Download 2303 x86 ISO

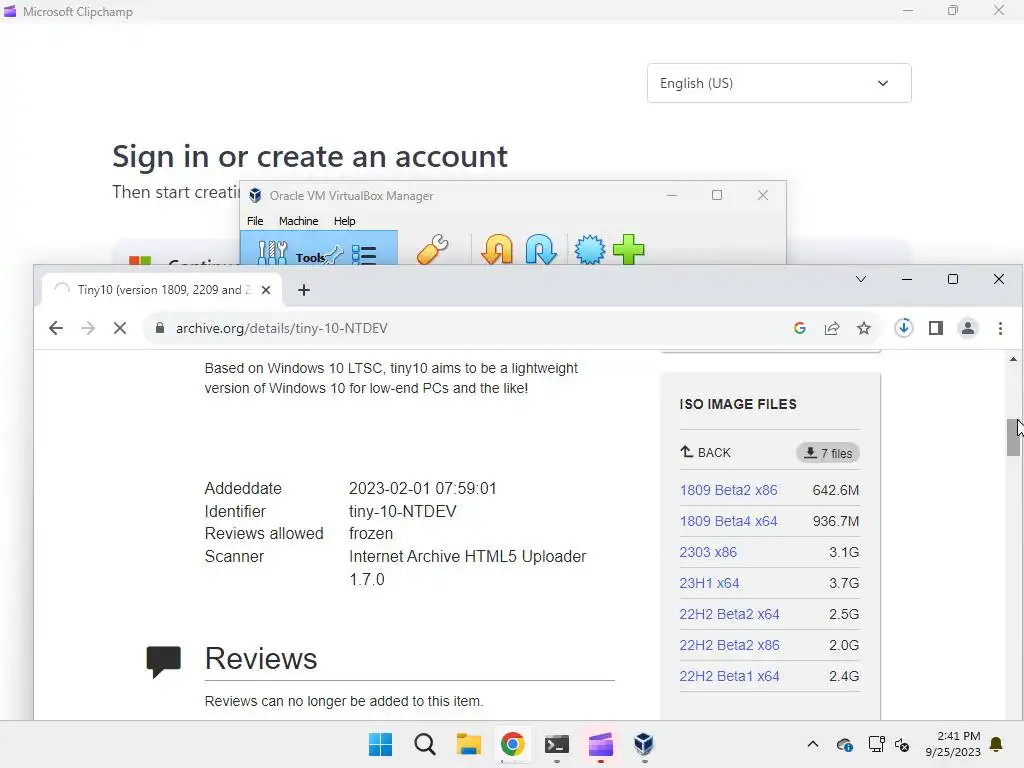coord(708,552)
